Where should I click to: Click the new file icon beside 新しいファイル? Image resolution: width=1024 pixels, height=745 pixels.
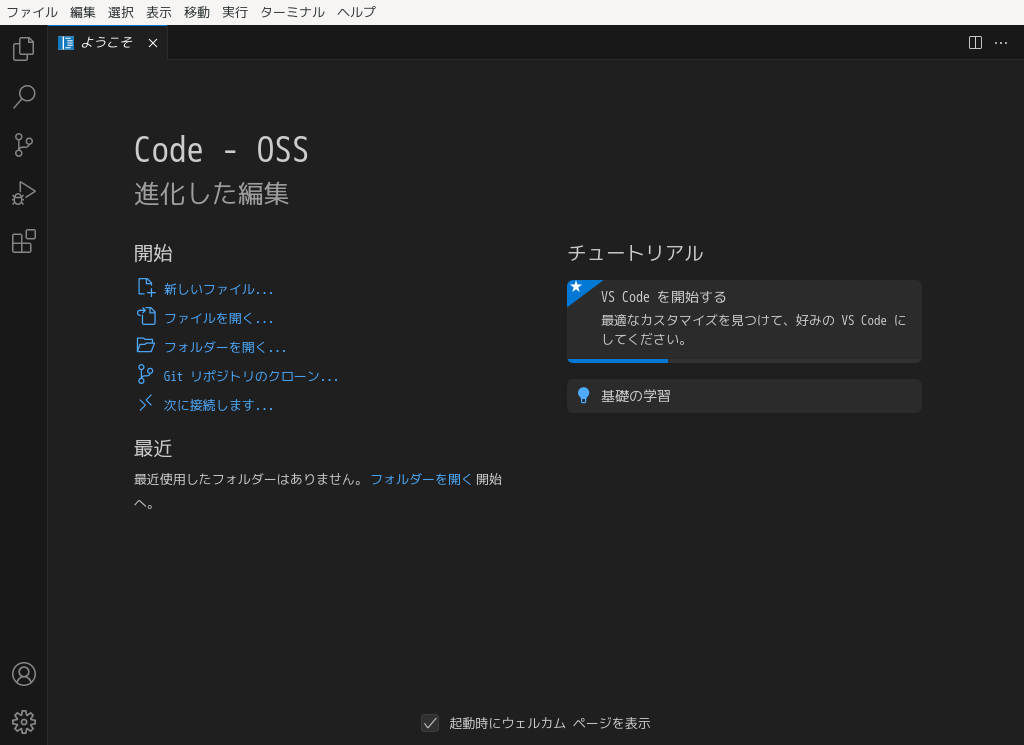[x=146, y=287]
